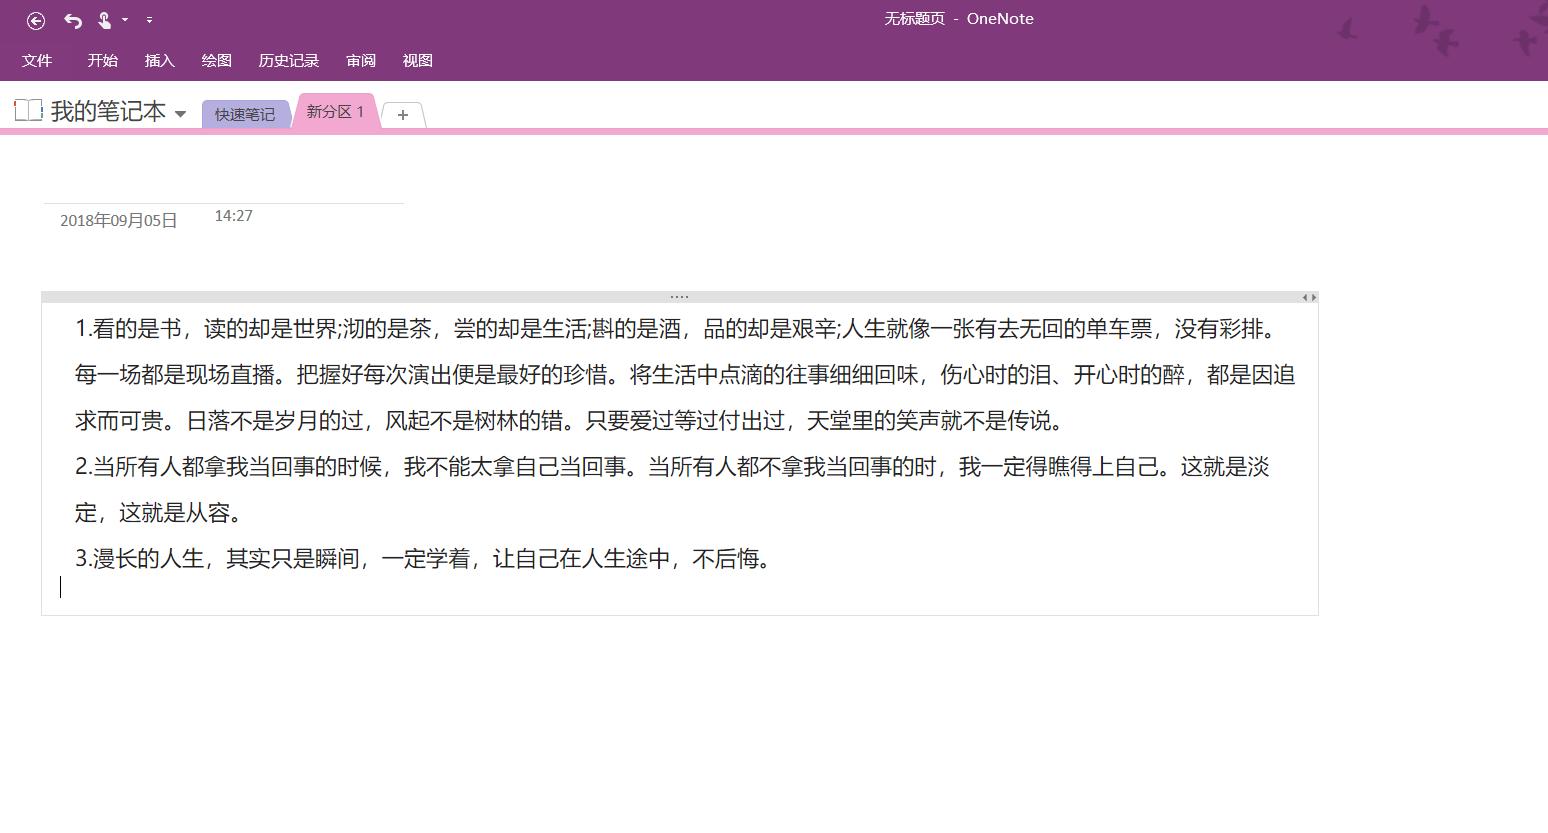Open the touch mode dropdown arrow
Viewport: 1548px width, 833px height.
(124, 20)
